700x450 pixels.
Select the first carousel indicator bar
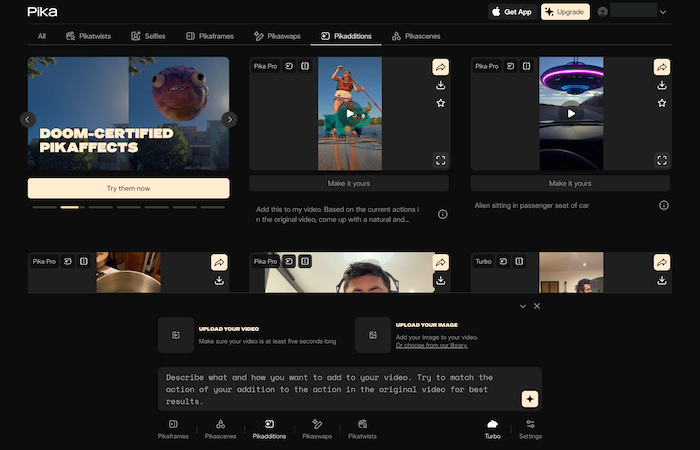pos(42,207)
